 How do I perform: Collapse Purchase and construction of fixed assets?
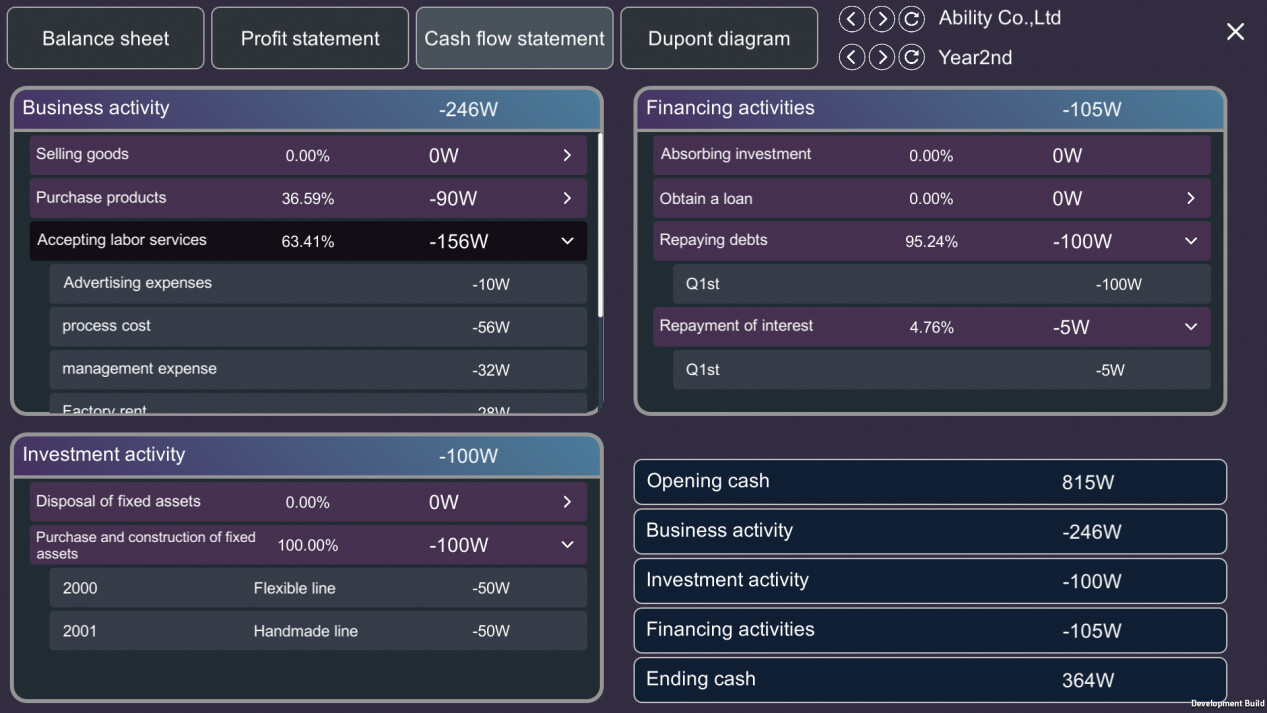(x=567, y=545)
